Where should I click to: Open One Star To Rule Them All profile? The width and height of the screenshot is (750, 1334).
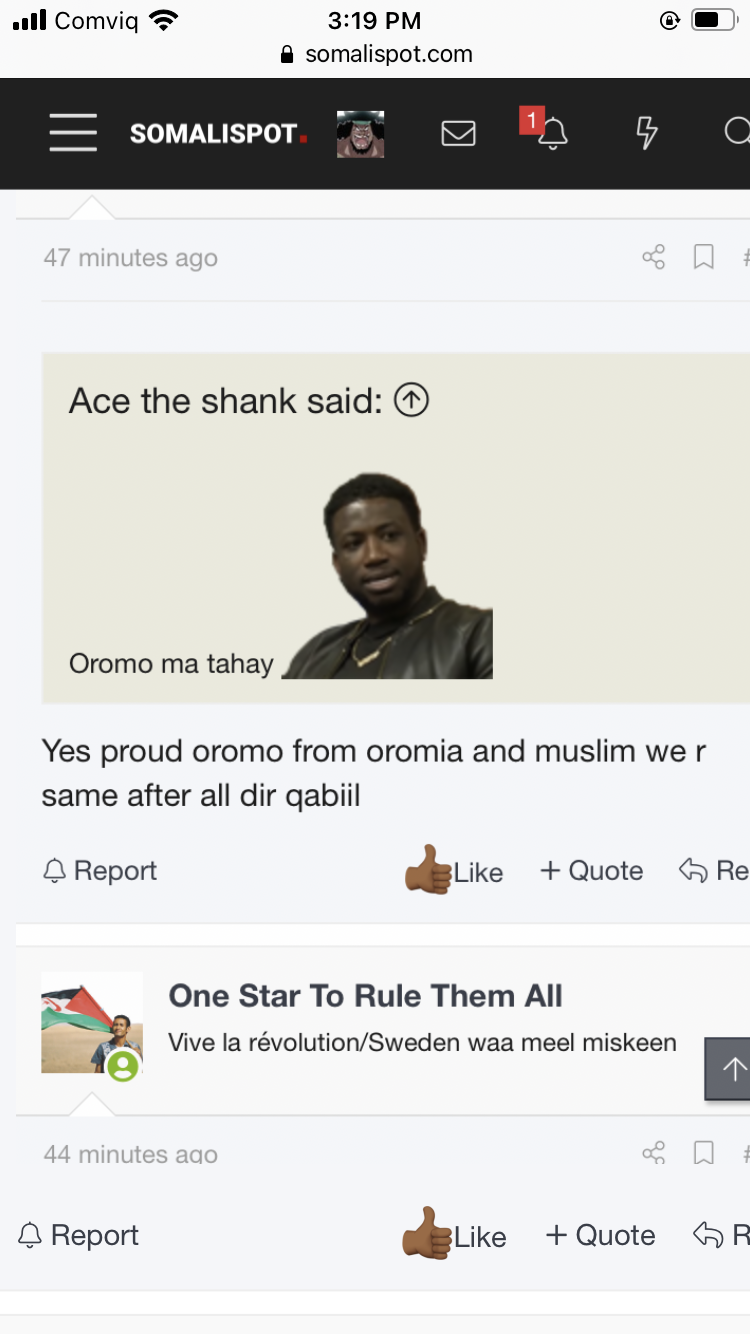365,996
